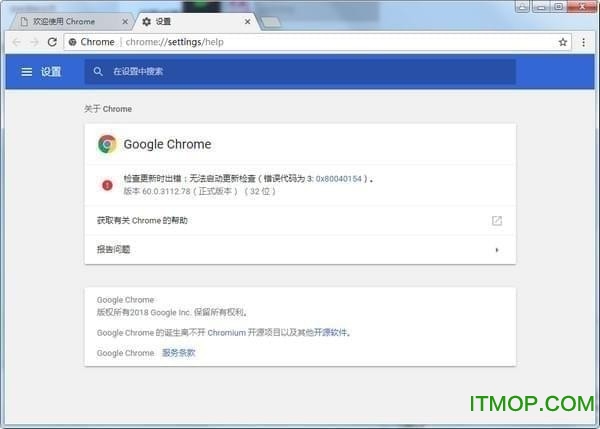
Task: Click the external link icon for Chrome help
Action: coord(496,220)
